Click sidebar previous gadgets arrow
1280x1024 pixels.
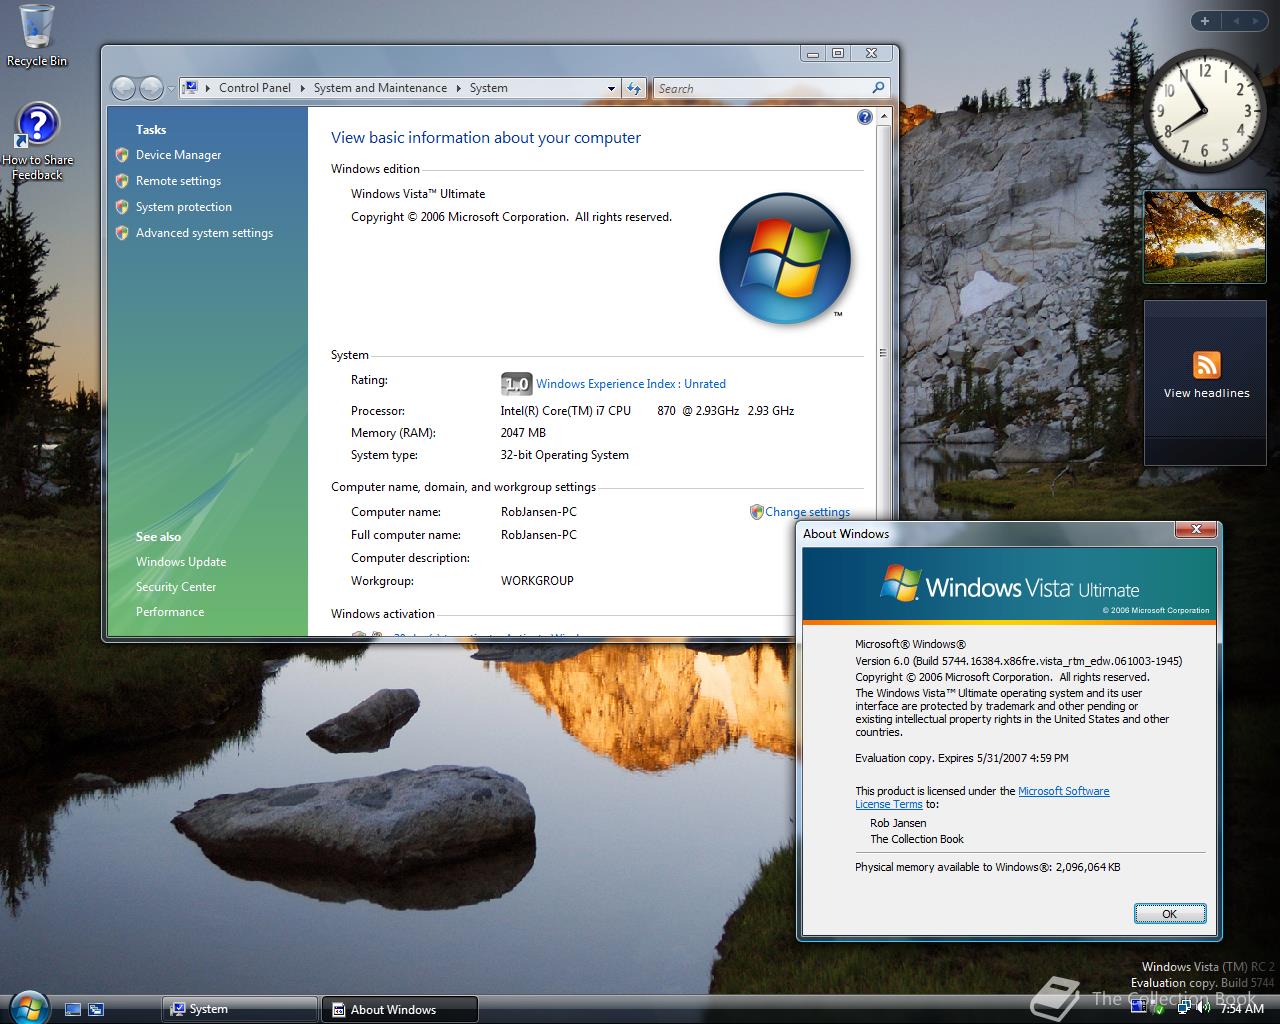tap(1236, 21)
